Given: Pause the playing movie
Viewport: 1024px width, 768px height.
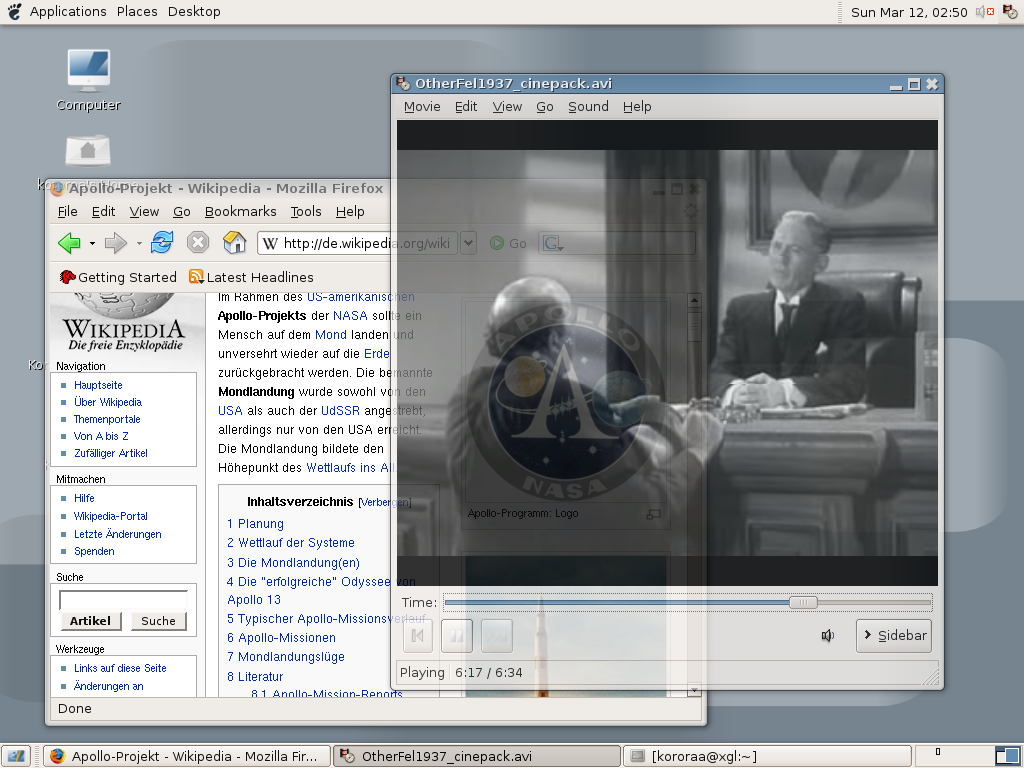Looking at the screenshot, I should click(x=457, y=635).
